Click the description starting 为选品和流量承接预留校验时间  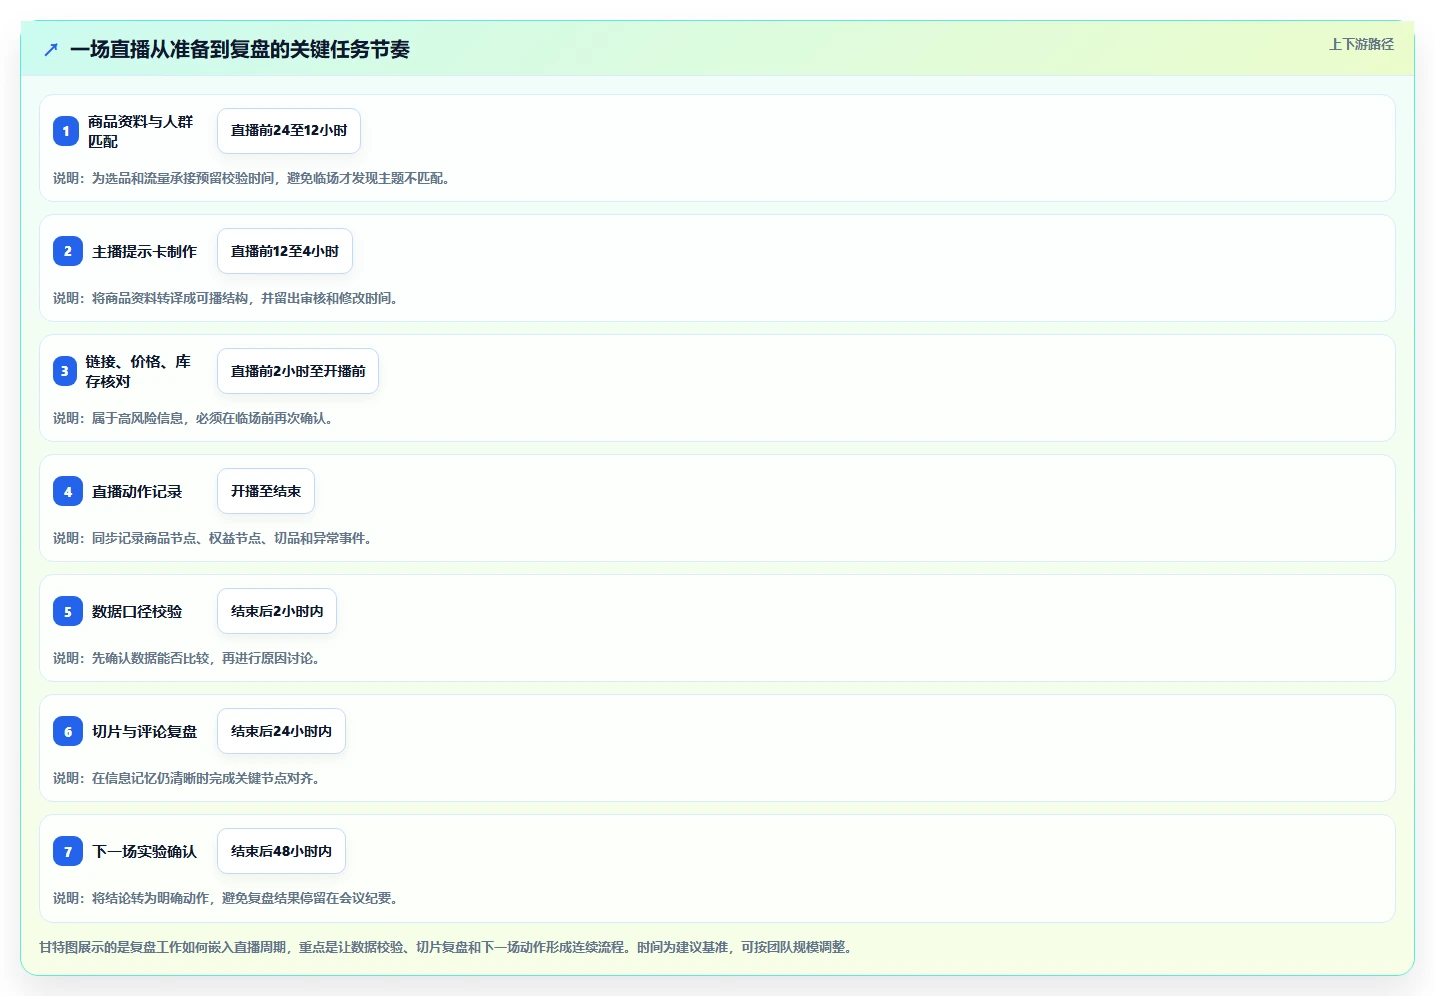pos(252,178)
